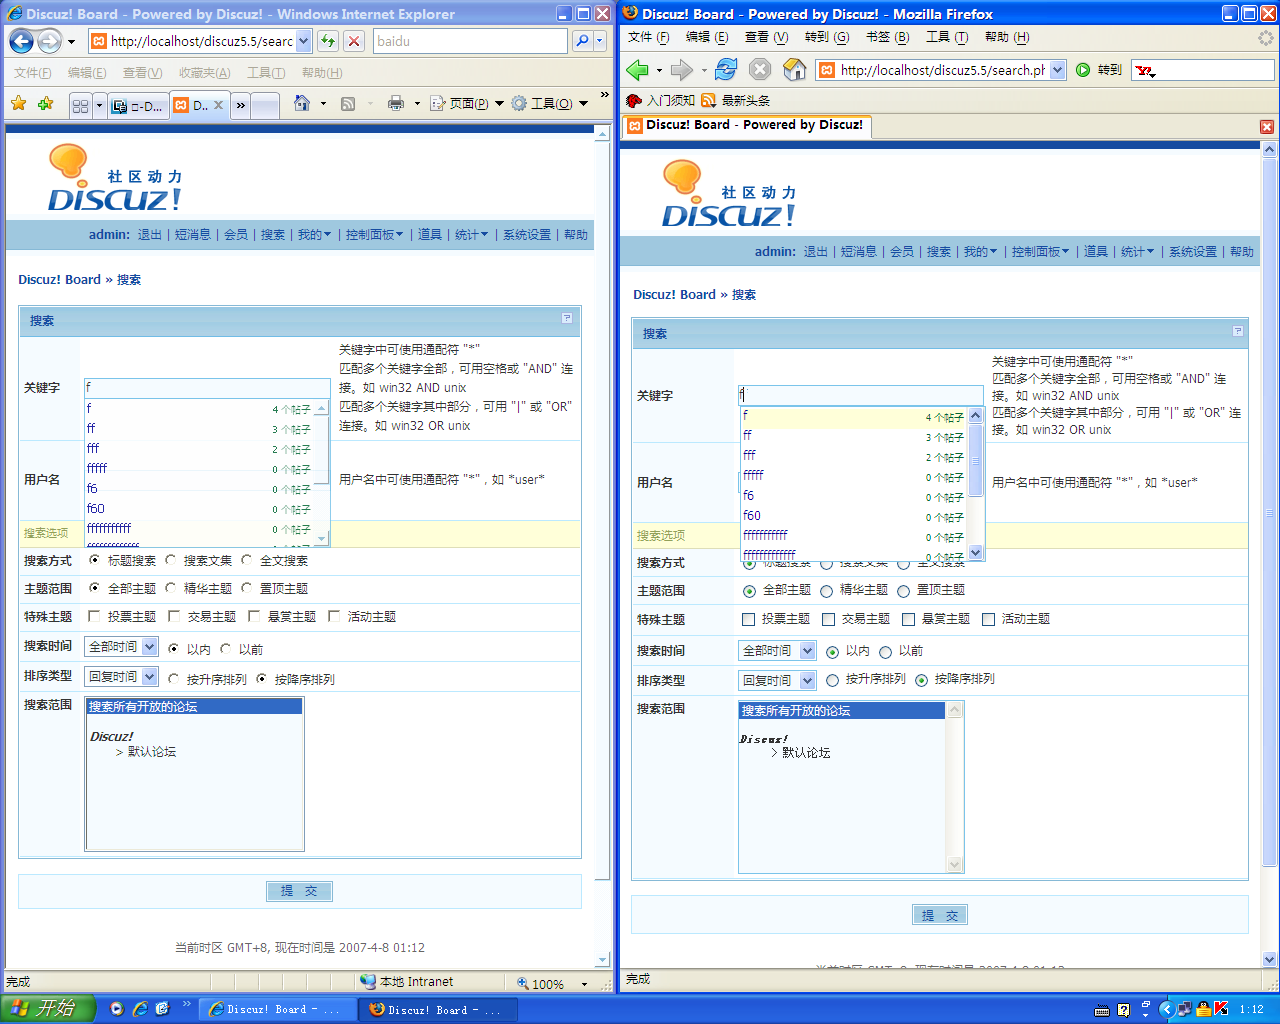Click the Firefox Home button
The height and width of the screenshot is (1024, 1280).
click(795, 69)
